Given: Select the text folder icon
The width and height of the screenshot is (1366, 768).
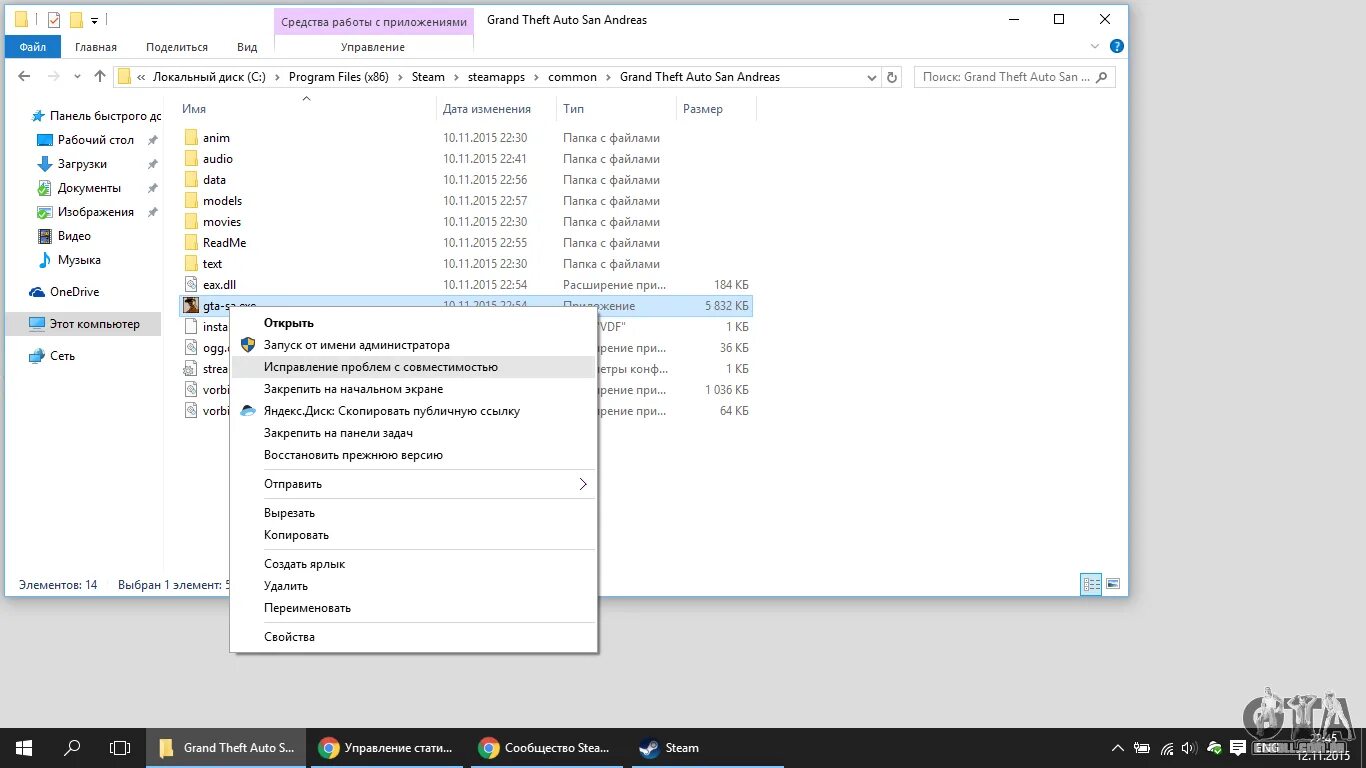Looking at the screenshot, I should tap(191, 264).
